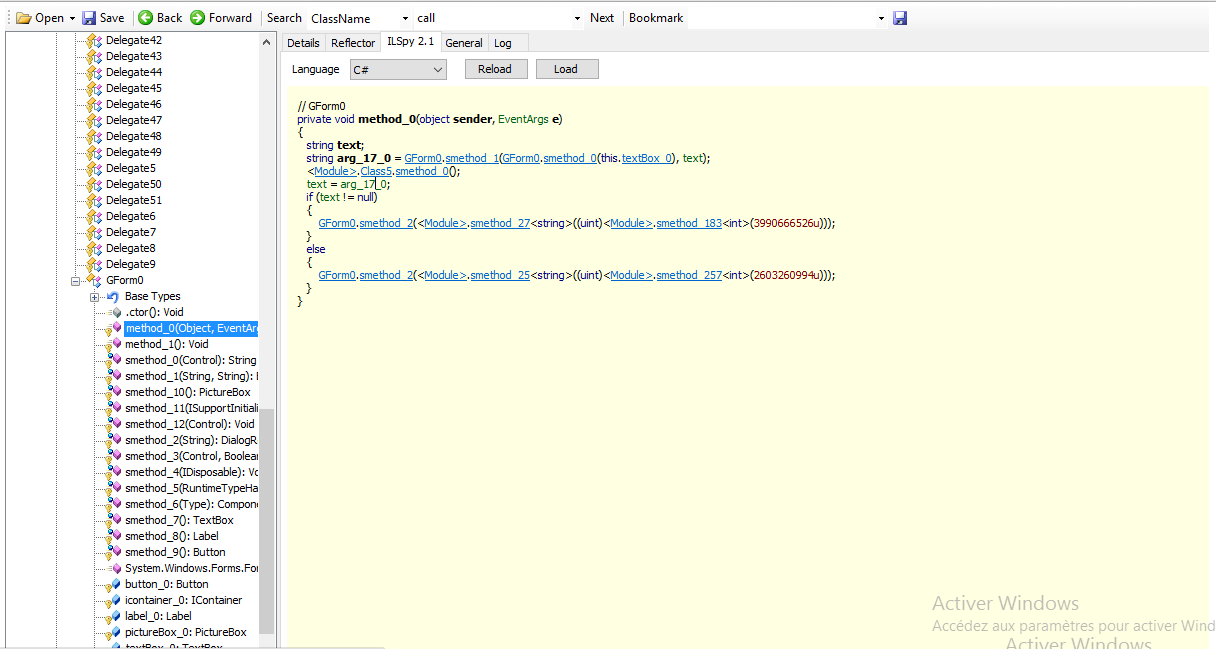
Task: Click the smethod_9(): Button icon
Action: [113, 552]
